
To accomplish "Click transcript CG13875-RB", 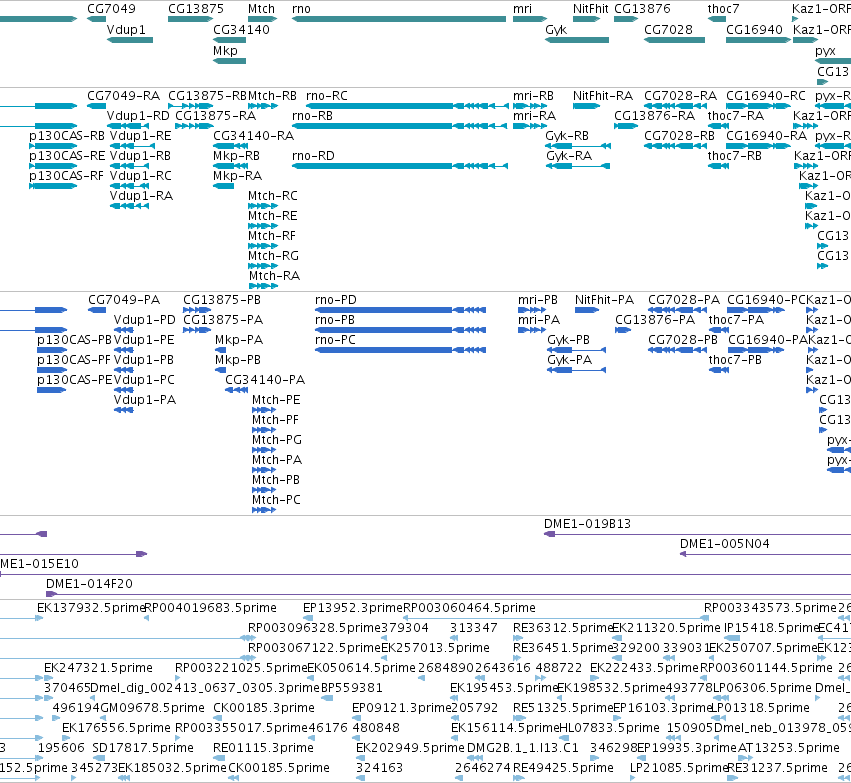I will click(191, 106).
